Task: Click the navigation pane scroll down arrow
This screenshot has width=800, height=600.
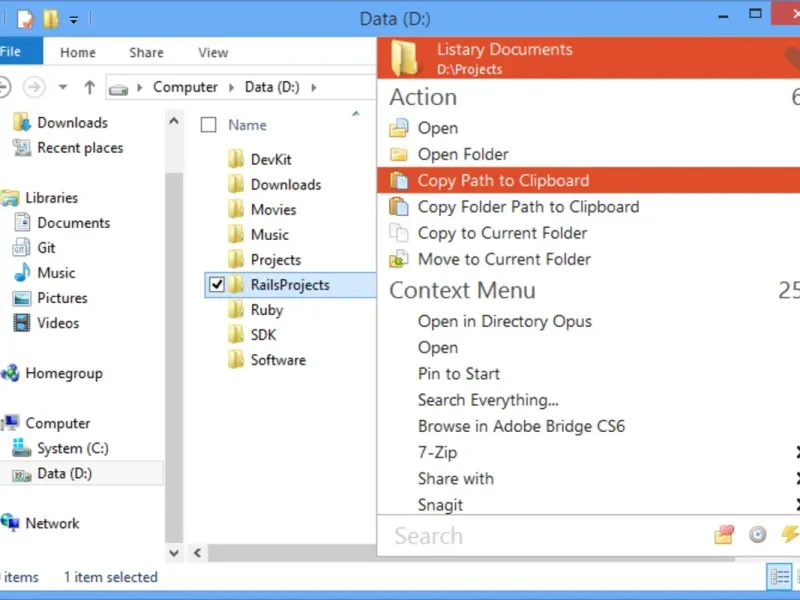Action: (x=174, y=553)
